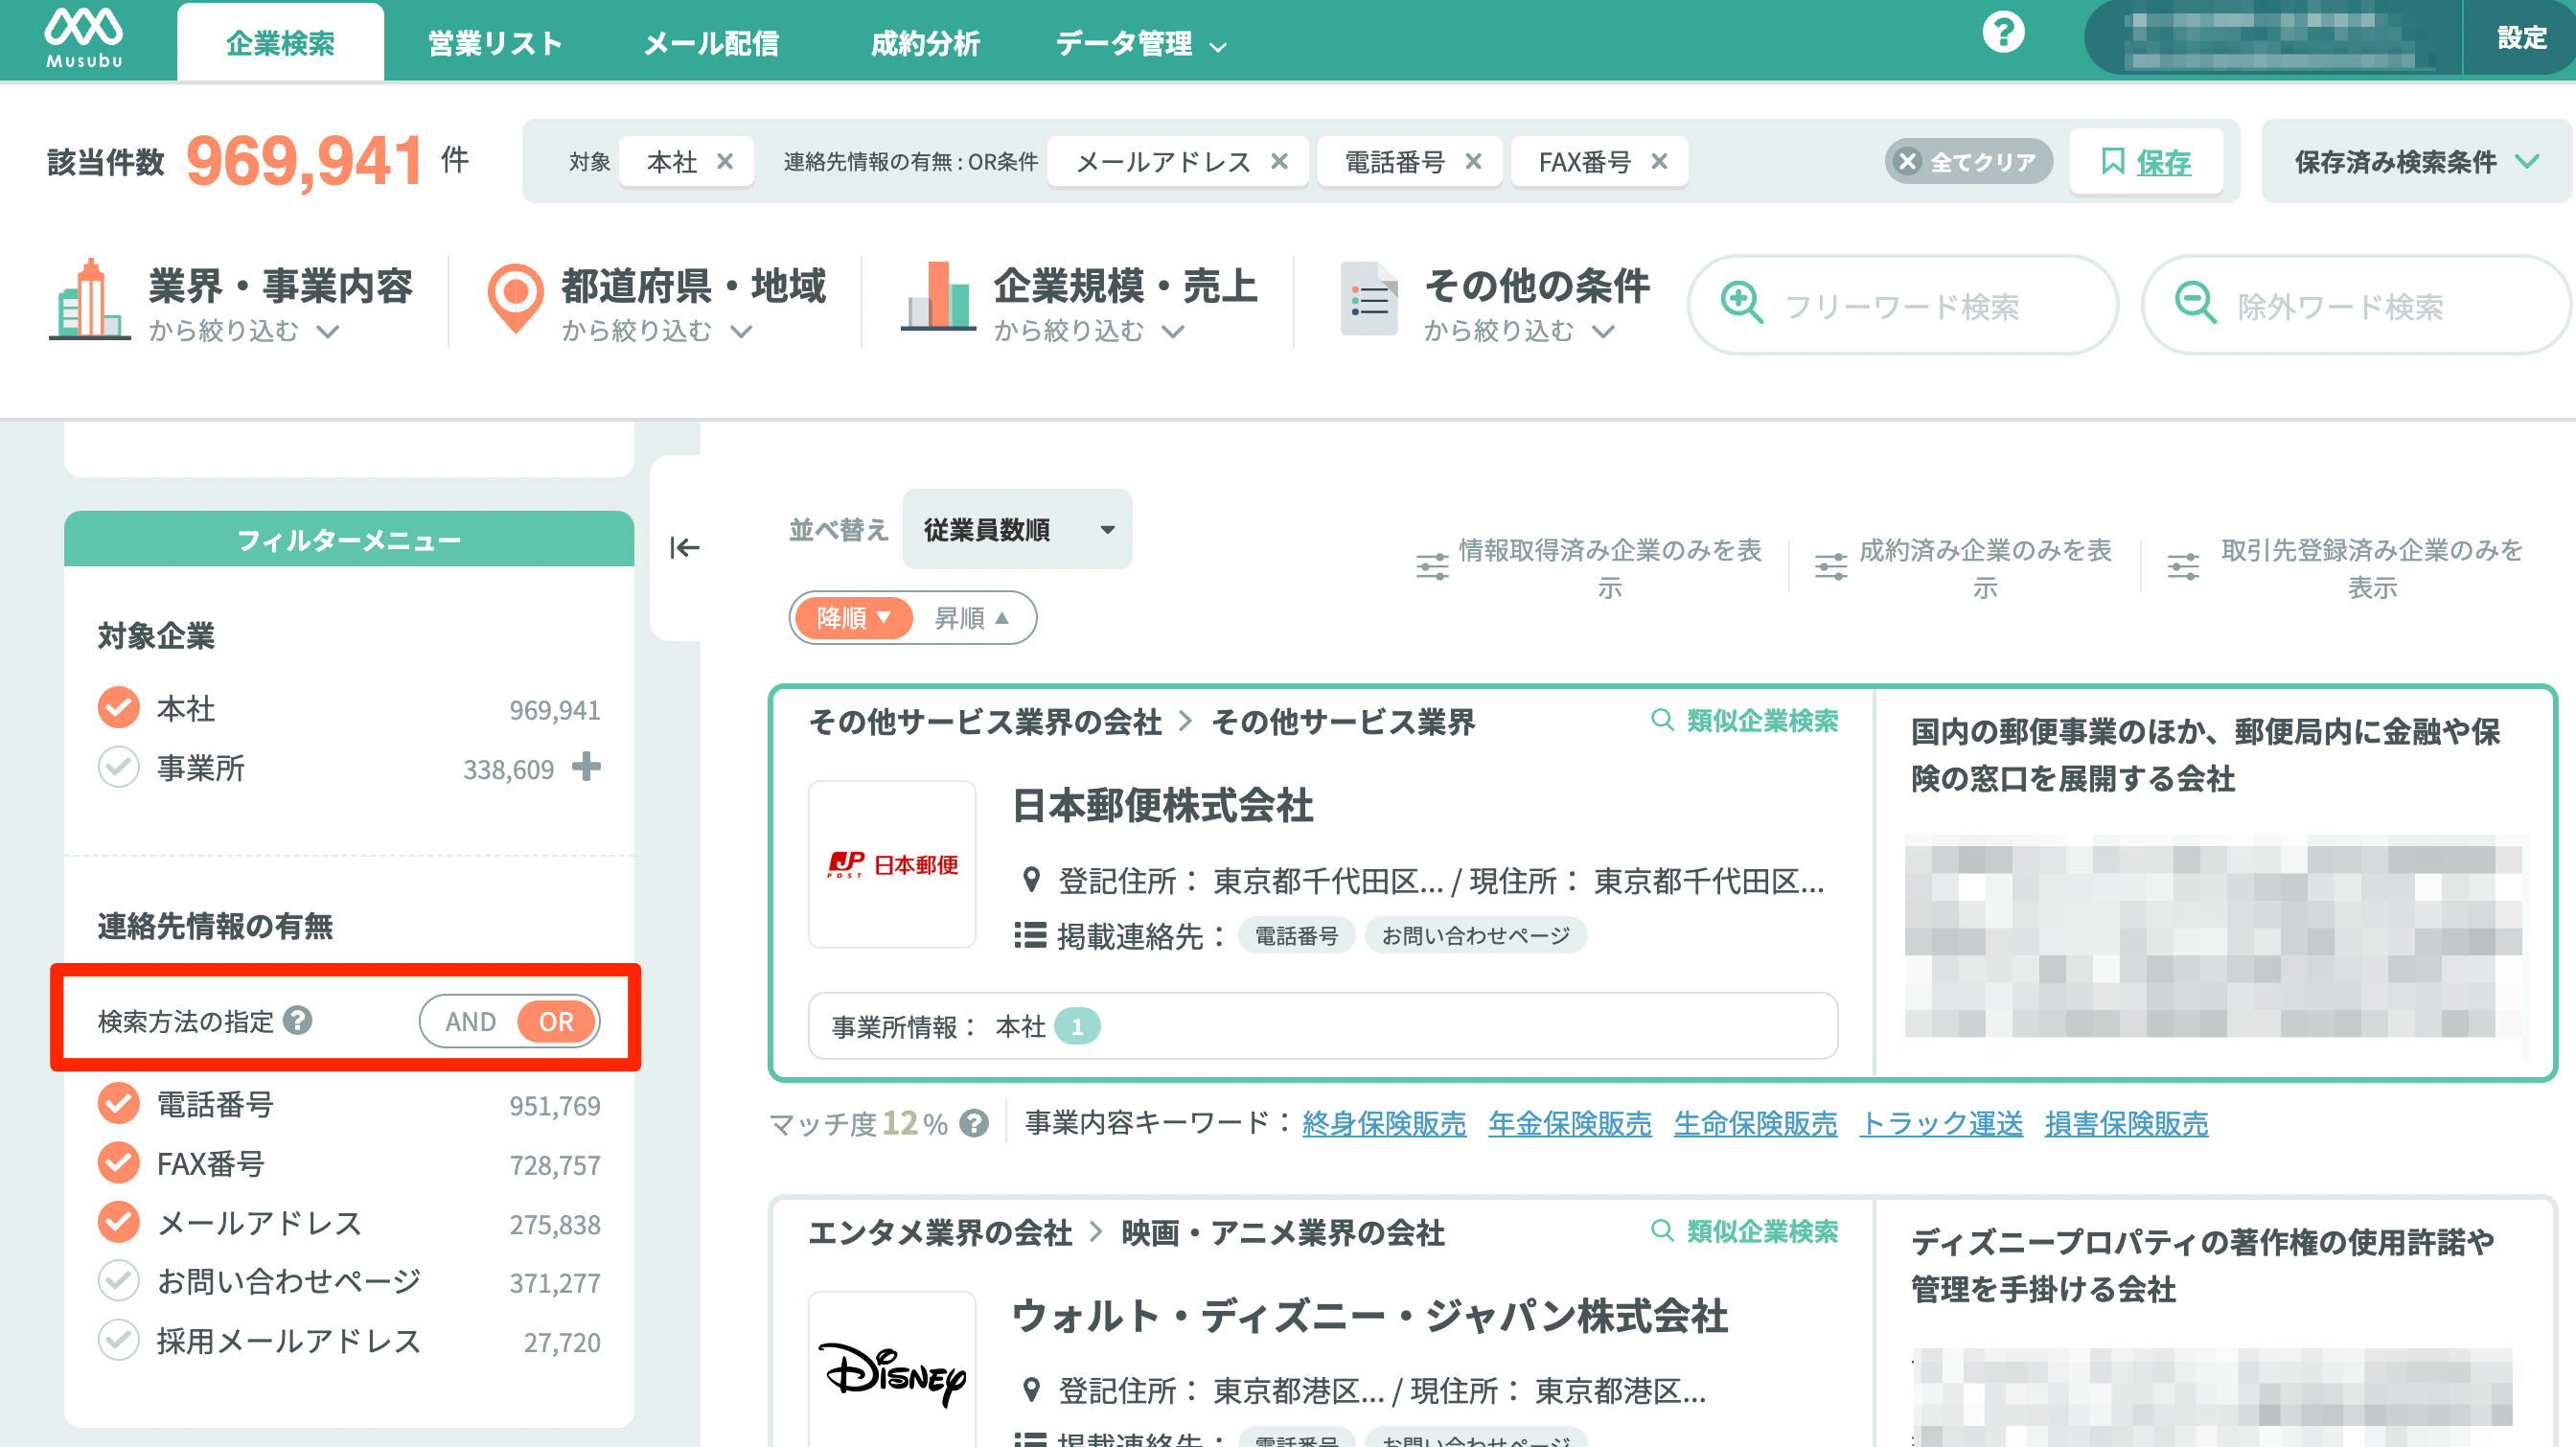Click the magnifier-minus icon in 除外ワード検索

tap(2195, 301)
